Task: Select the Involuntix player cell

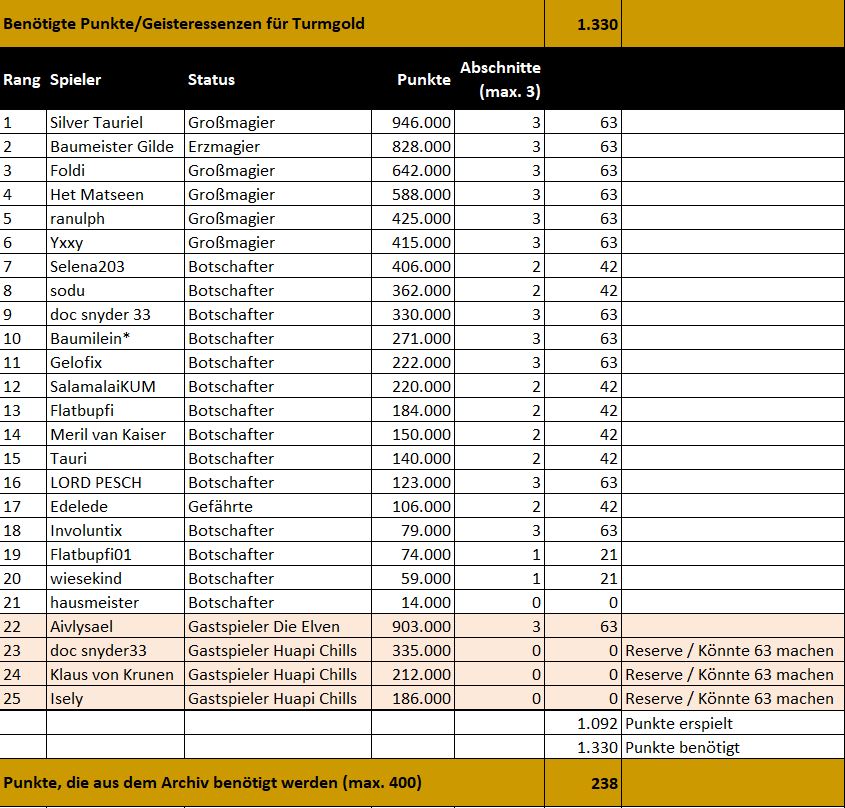Action: click(x=88, y=530)
